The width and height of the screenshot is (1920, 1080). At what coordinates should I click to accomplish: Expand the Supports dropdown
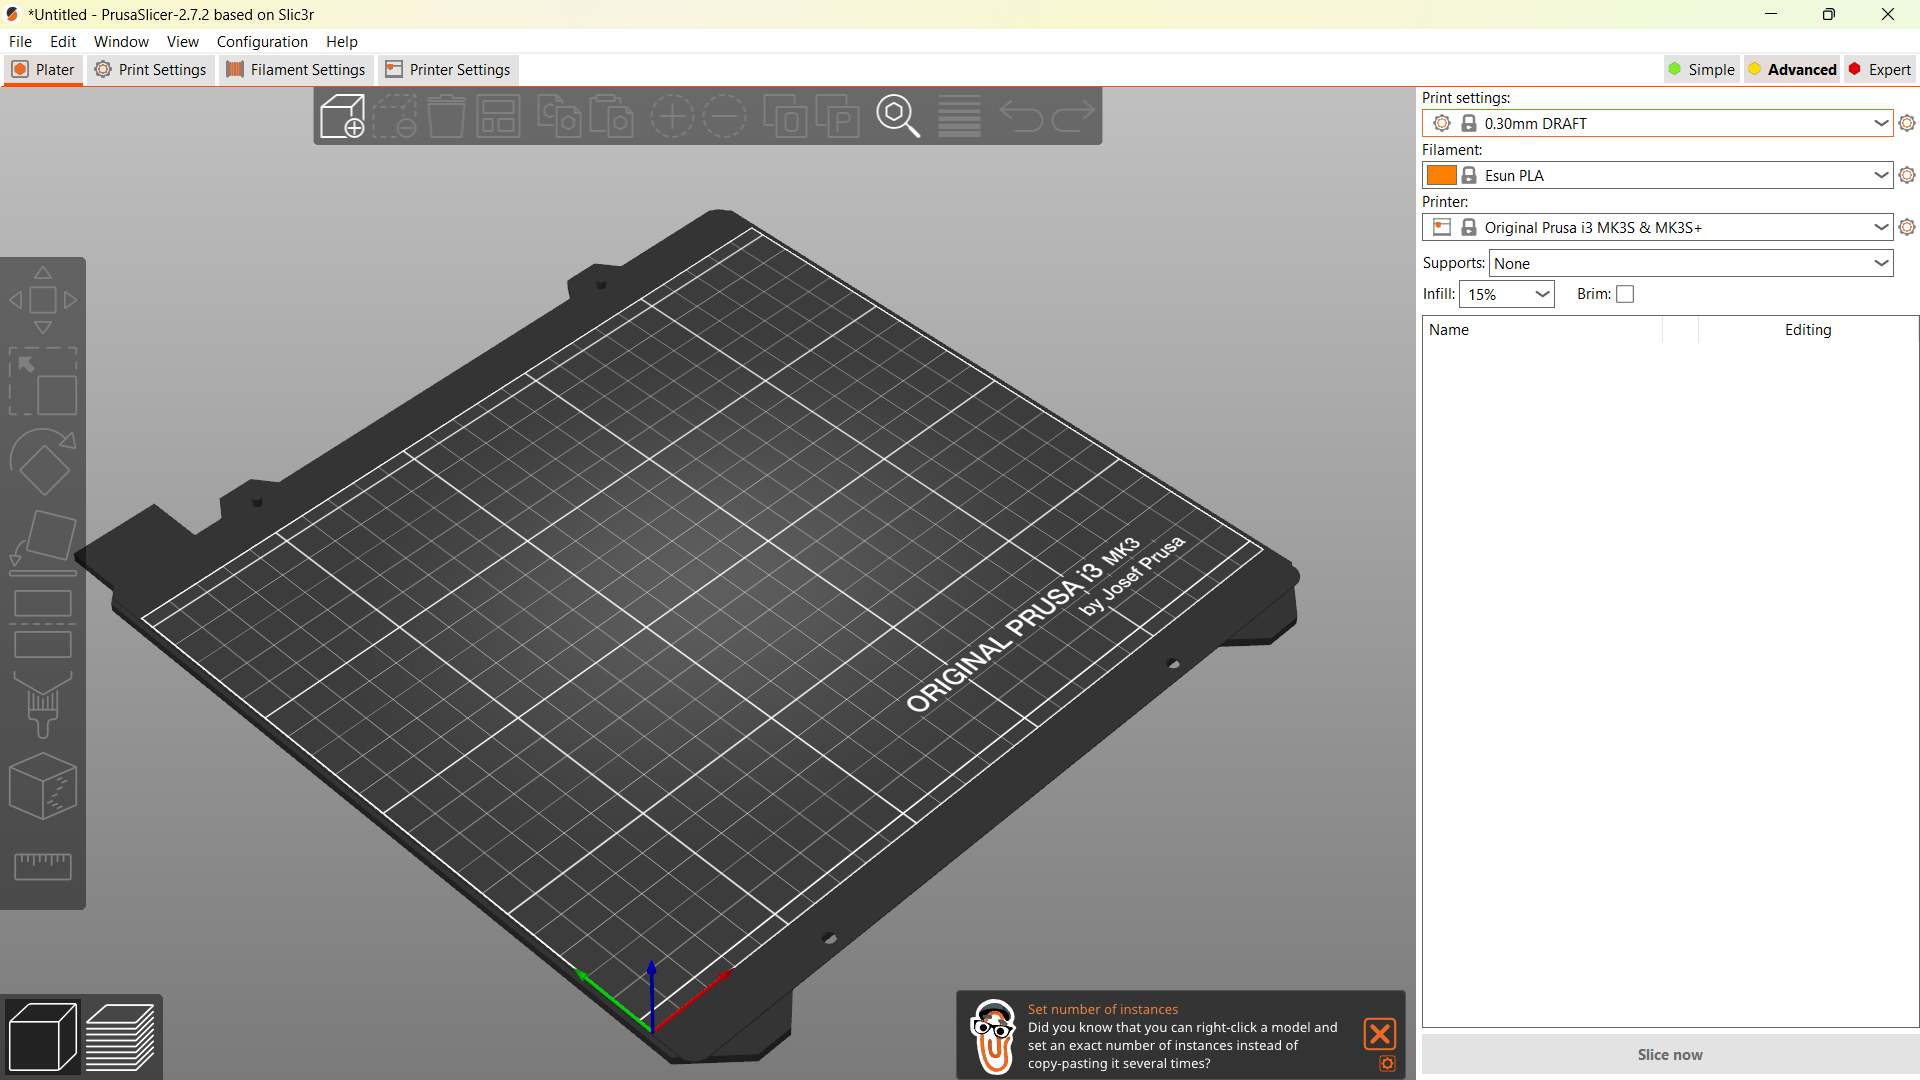pos(1880,263)
